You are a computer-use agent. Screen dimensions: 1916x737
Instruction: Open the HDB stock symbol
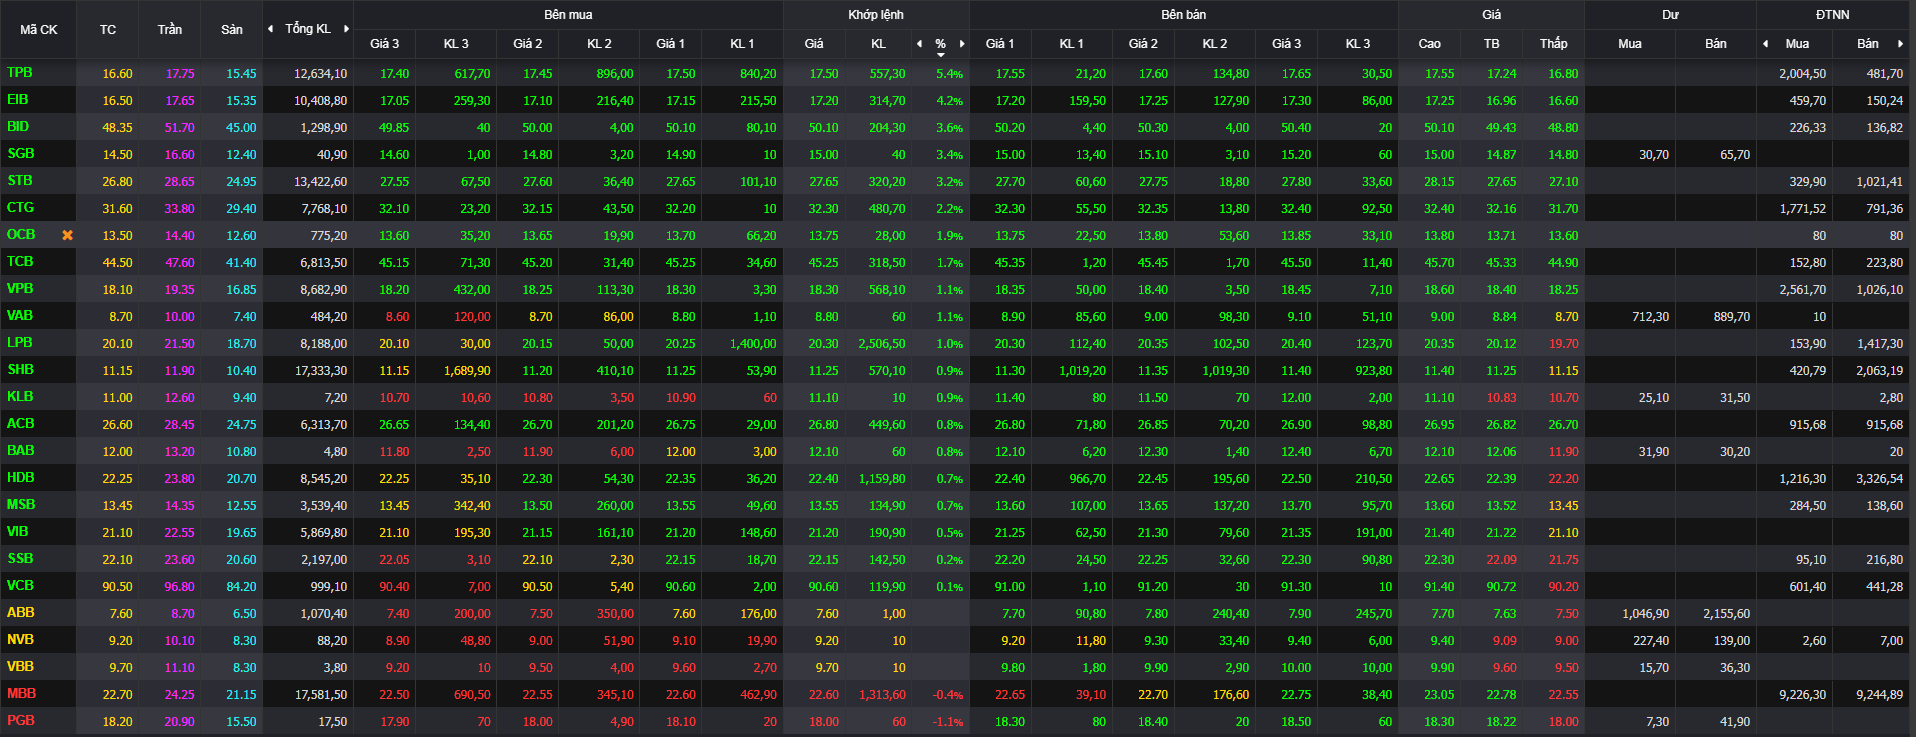point(21,478)
